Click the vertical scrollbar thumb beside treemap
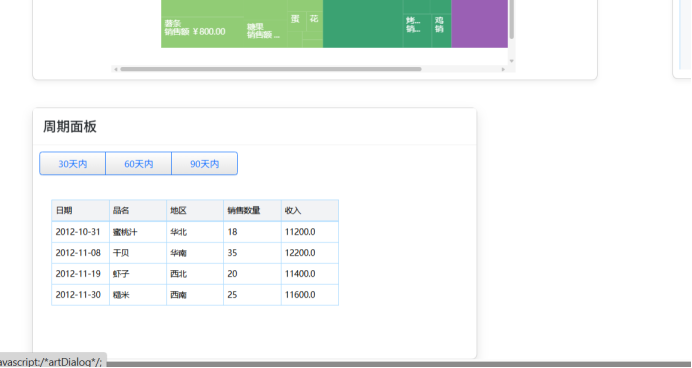The image size is (692, 368). 511,19
